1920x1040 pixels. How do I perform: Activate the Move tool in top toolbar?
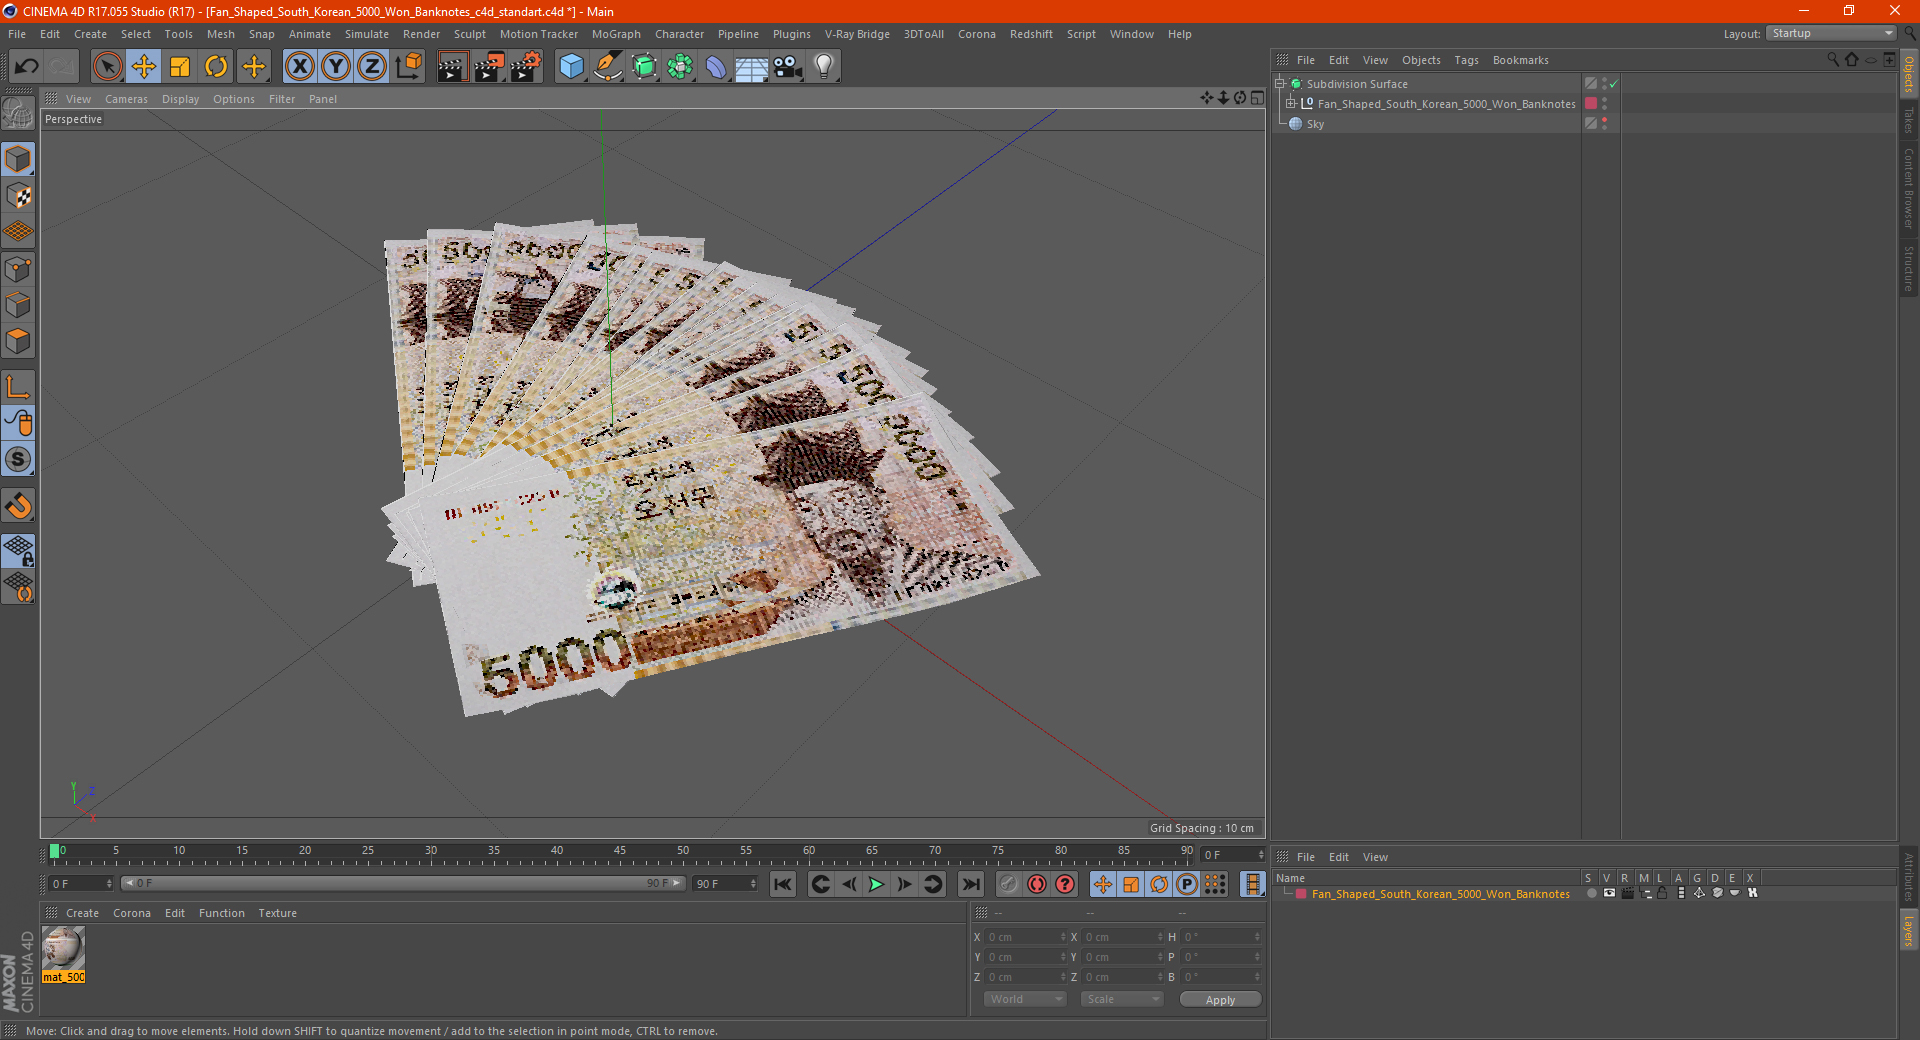(144, 67)
